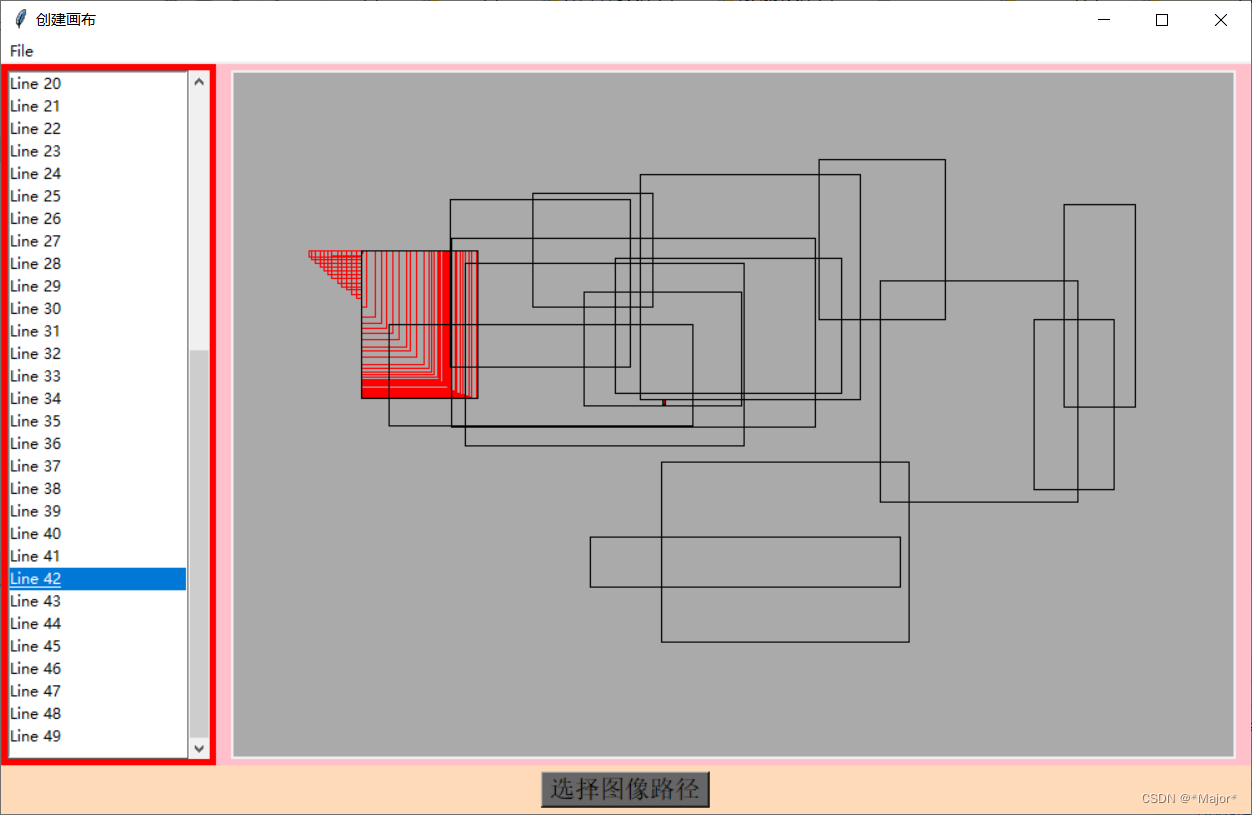Select Line 47 in the list
The image size is (1252, 815).
coord(97,691)
